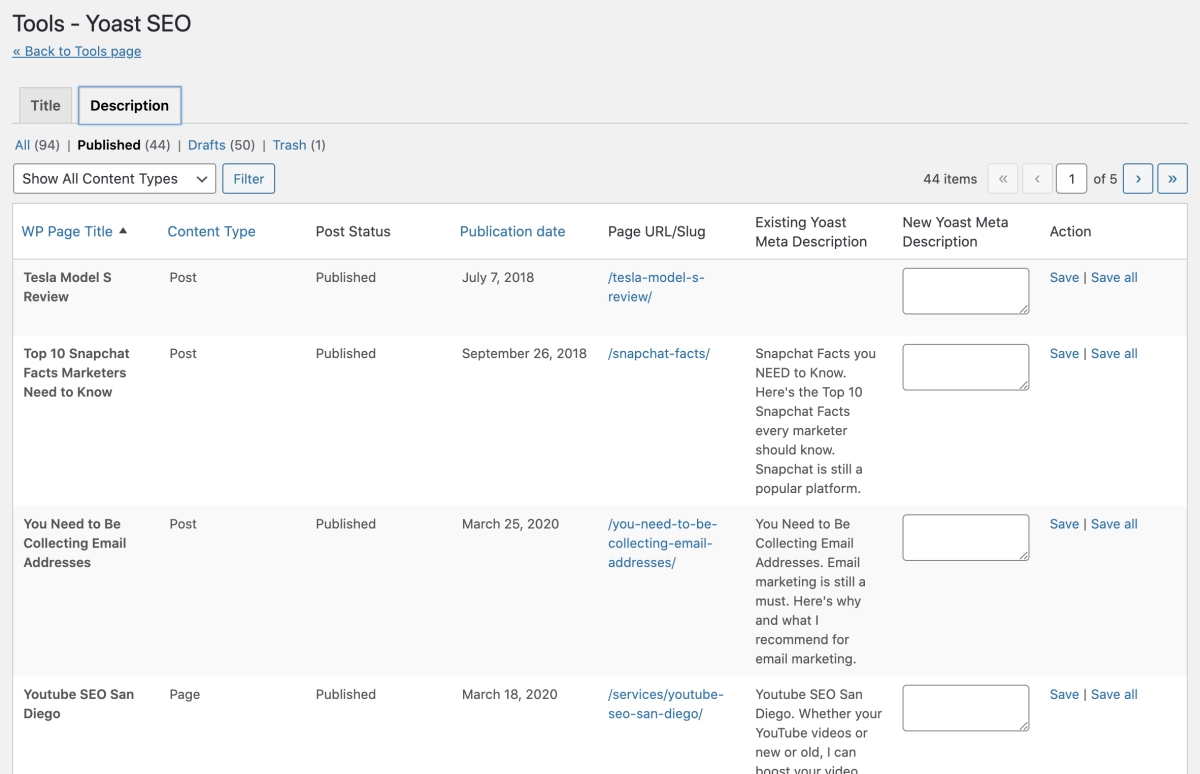Click the Post Status column header
This screenshot has height=774, width=1200.
click(353, 231)
